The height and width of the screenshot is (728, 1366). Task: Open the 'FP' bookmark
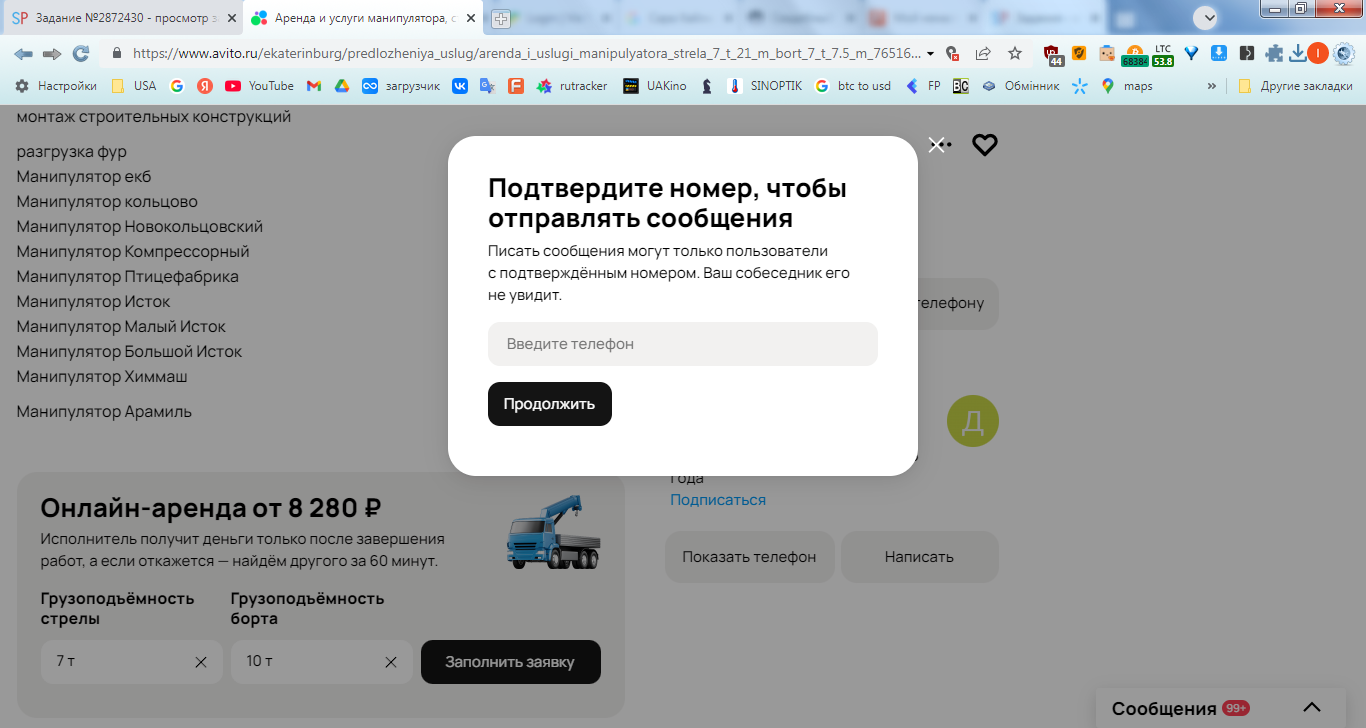click(923, 86)
